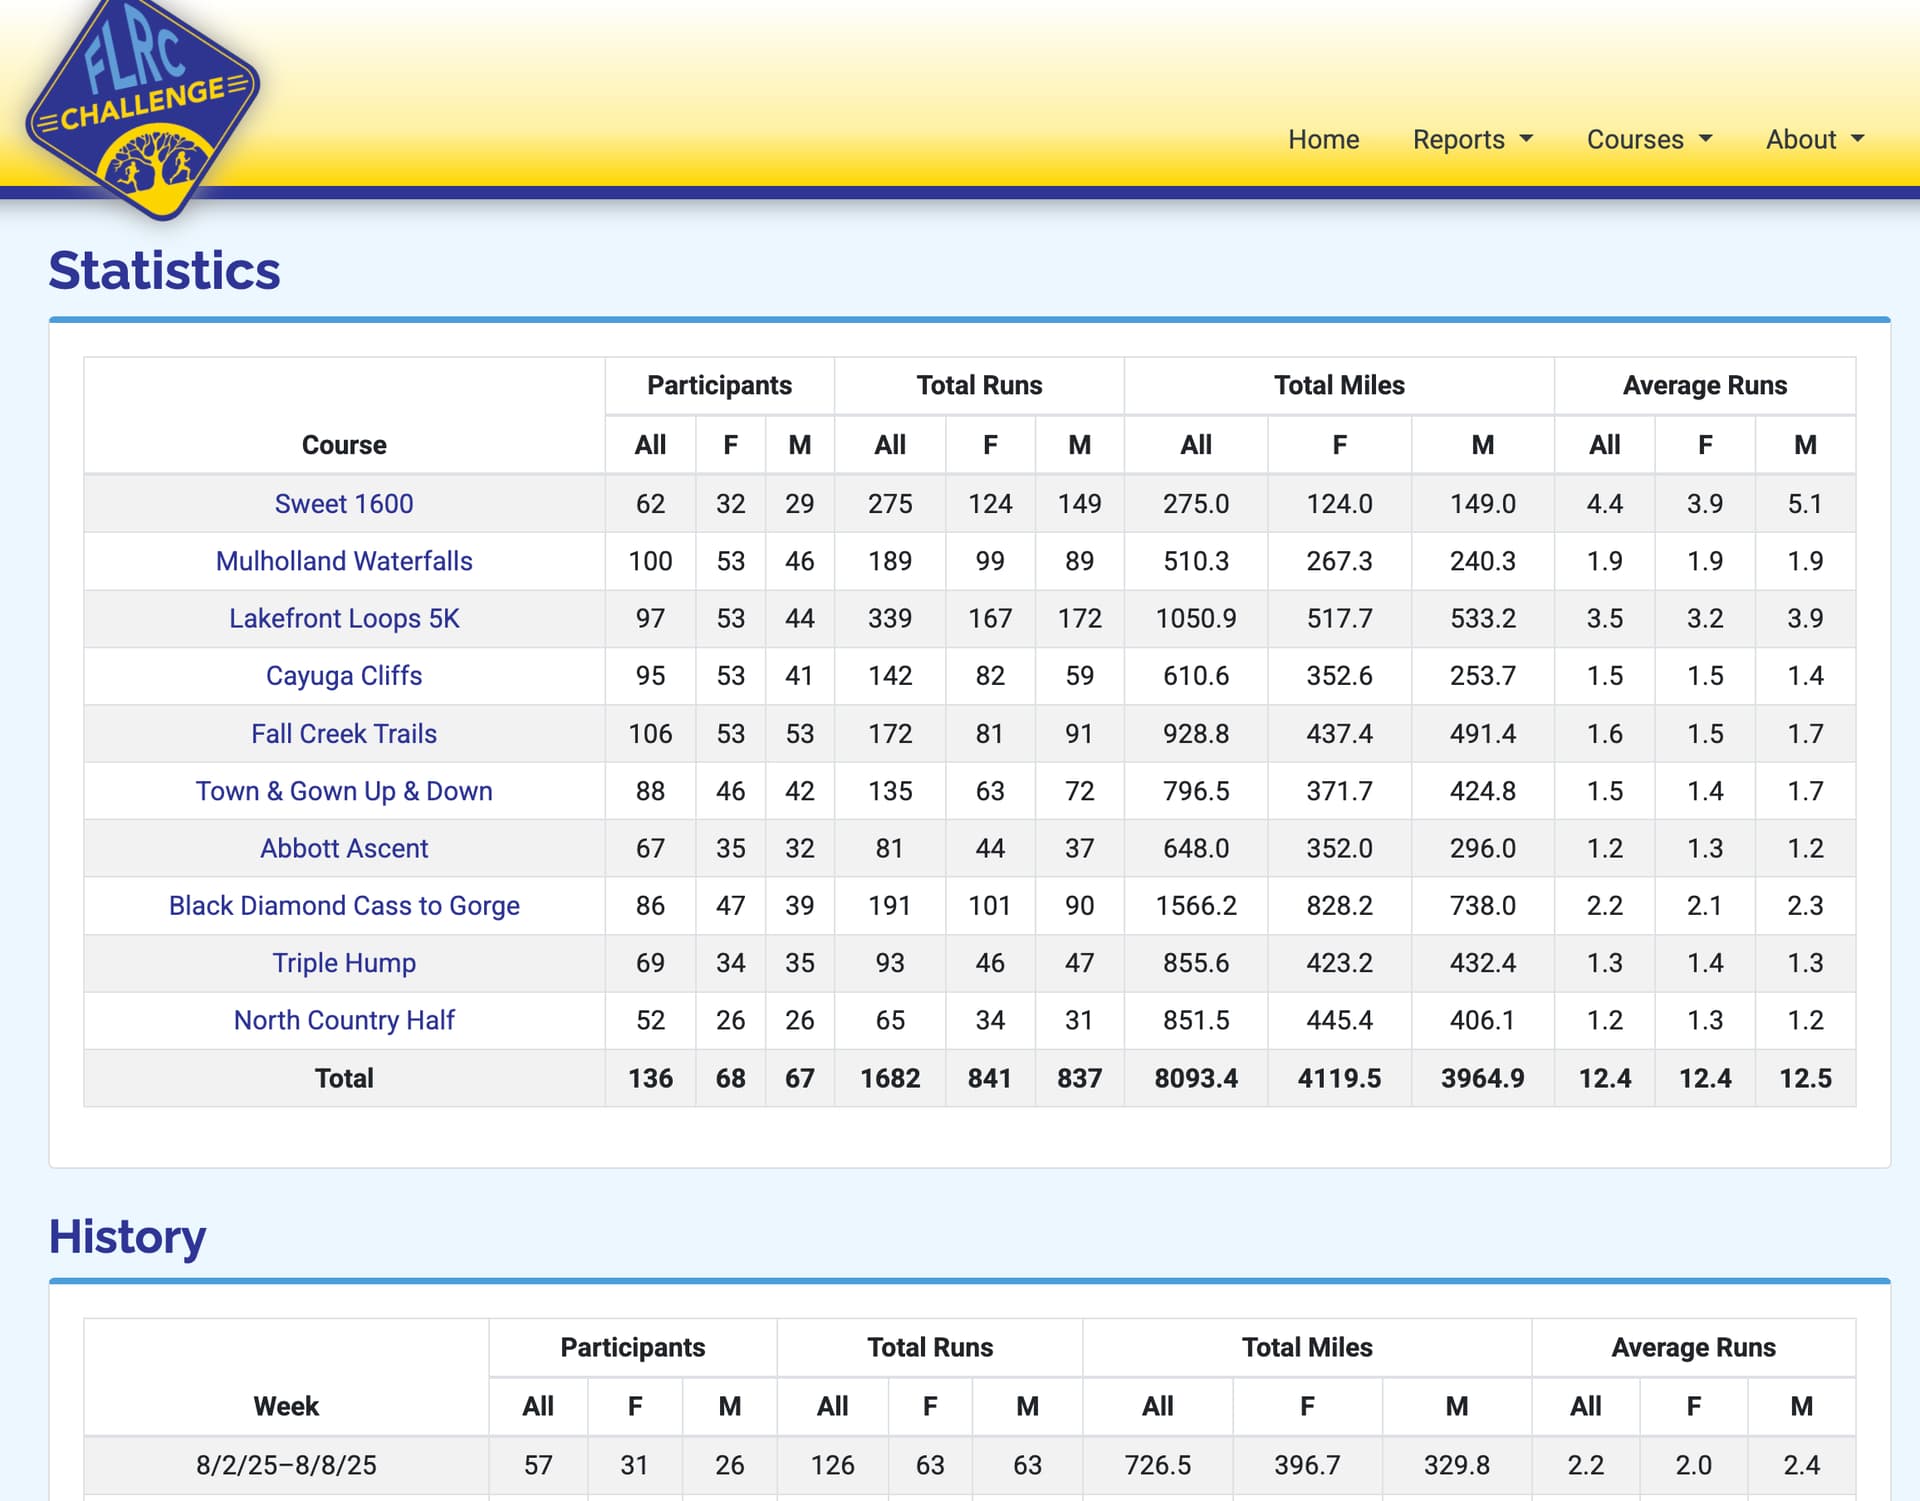Image resolution: width=1920 pixels, height=1501 pixels.
Task: Open the Triple Hump course link
Action: (343, 963)
